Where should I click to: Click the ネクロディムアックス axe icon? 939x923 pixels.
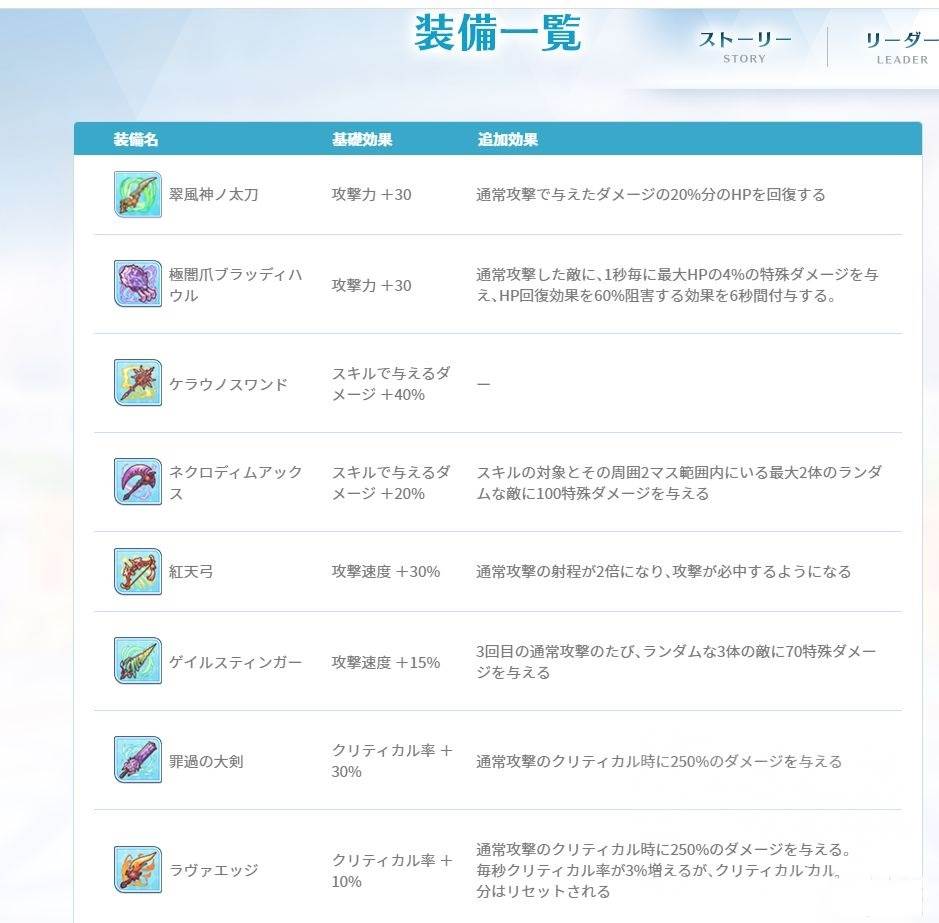137,482
